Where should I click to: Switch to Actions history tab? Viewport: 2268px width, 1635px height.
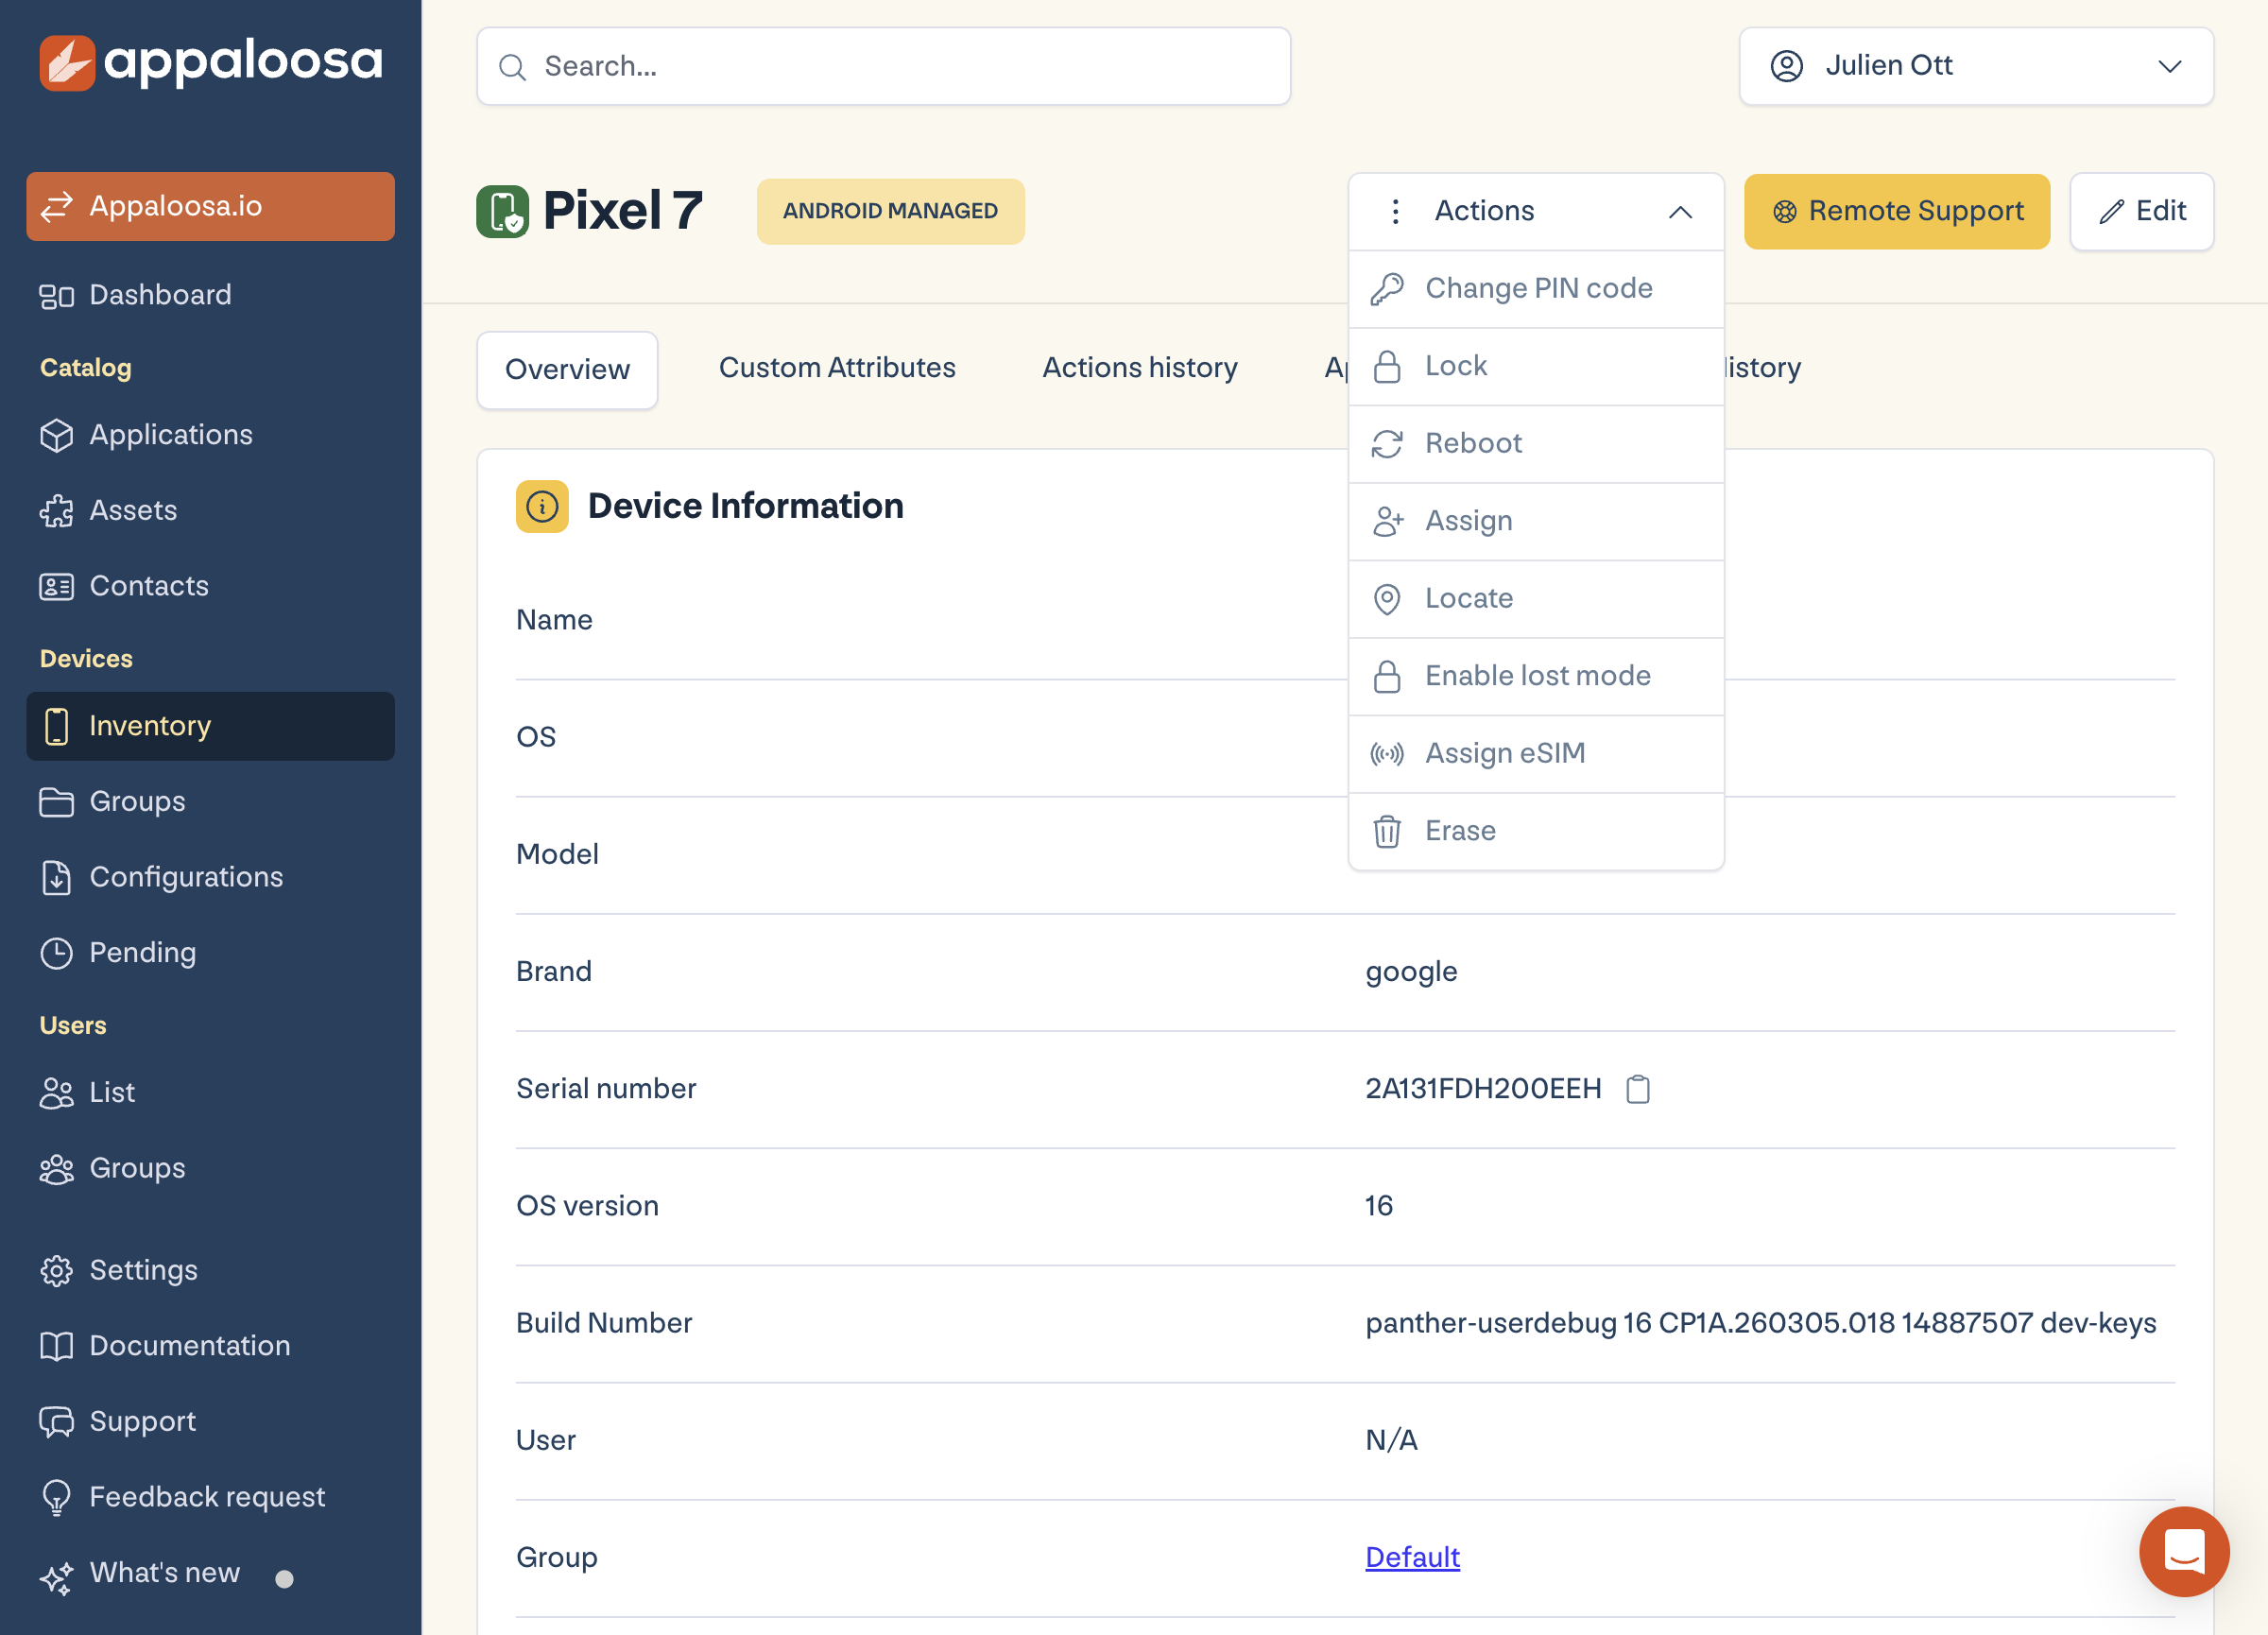(x=1140, y=368)
